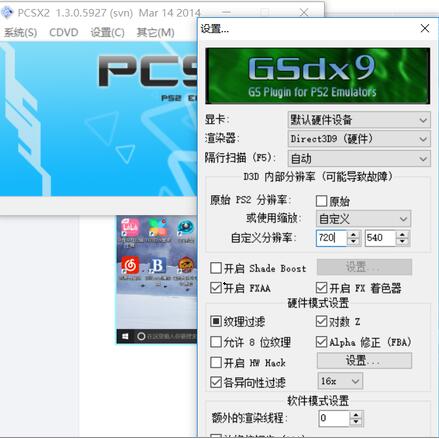The width and height of the screenshot is (439, 439).
Task: Click the GSdx9 banner image
Action: pos(317,76)
